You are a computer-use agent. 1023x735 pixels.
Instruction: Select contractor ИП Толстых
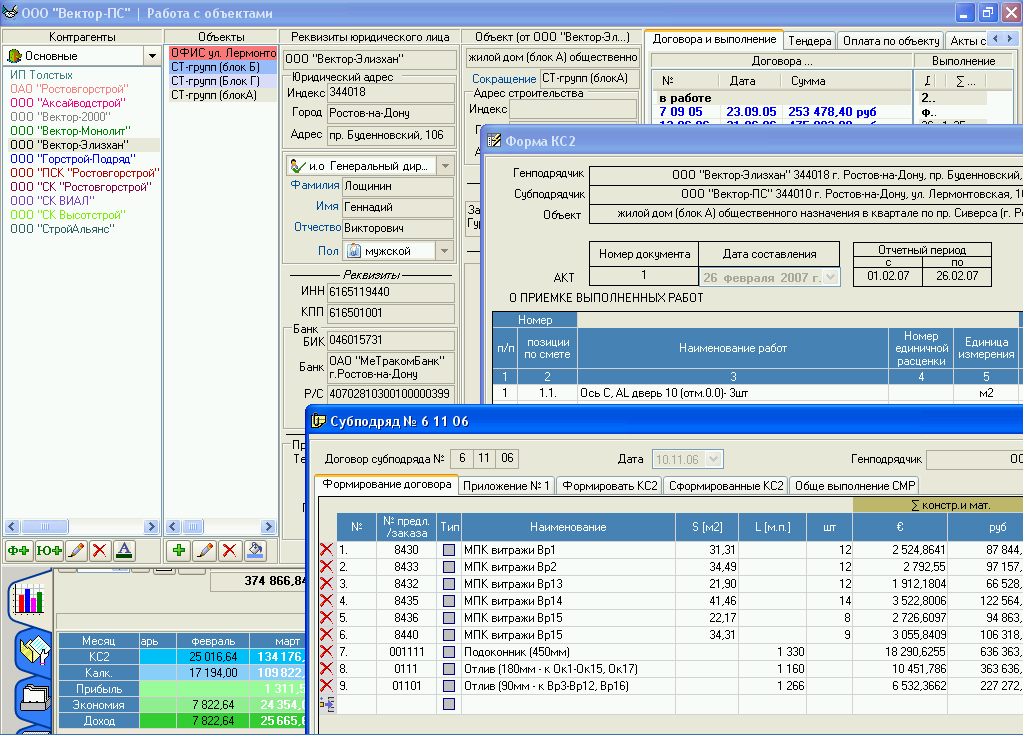pyautogui.click(x=41, y=75)
